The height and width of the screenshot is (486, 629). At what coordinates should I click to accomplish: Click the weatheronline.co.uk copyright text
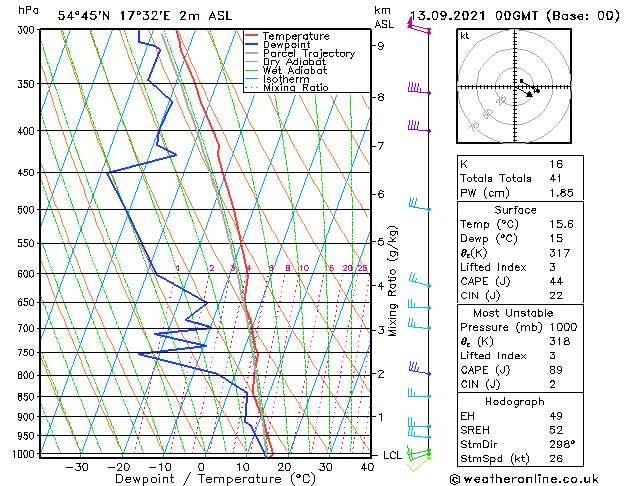tap(524, 479)
